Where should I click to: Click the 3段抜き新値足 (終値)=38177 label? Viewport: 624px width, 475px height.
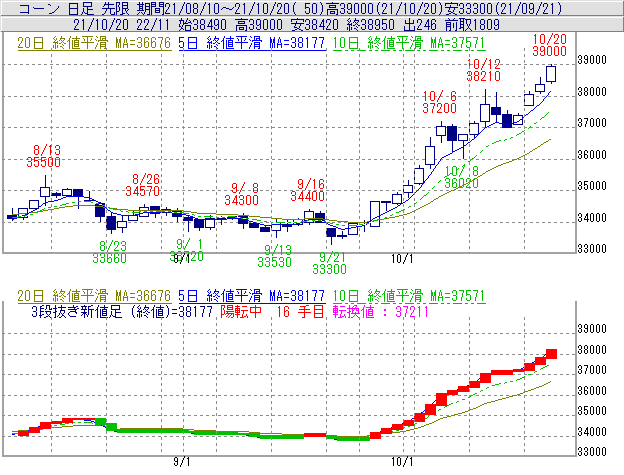[x=122, y=311]
